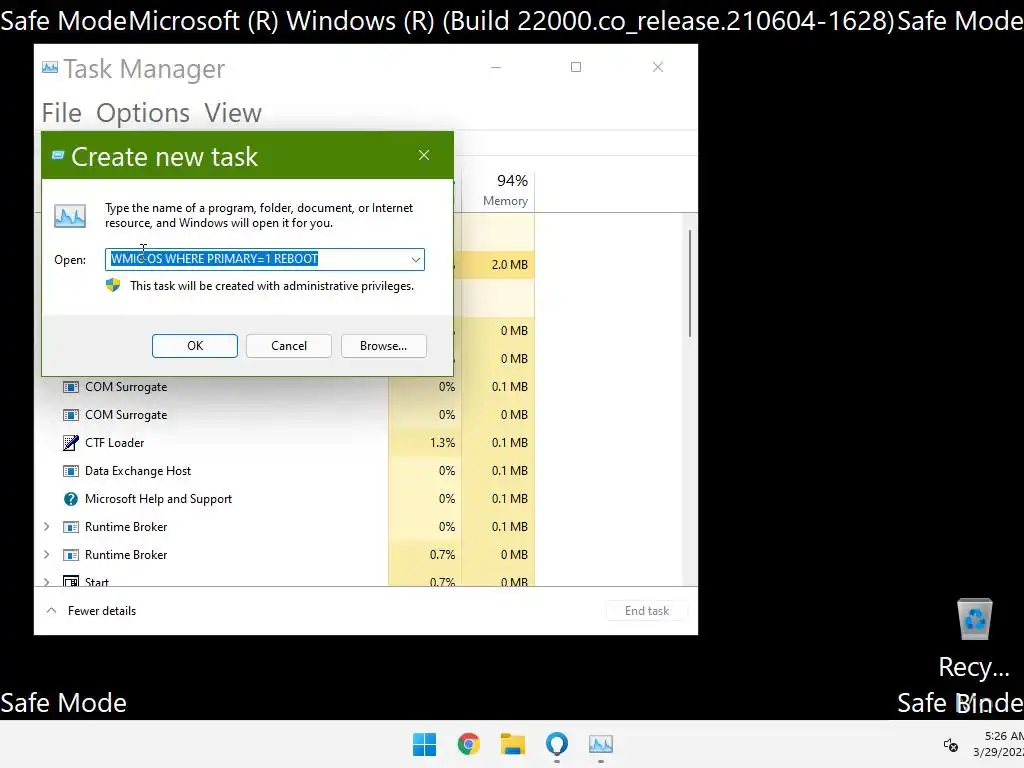This screenshot has width=1024, height=768.
Task: Click Cancel in Create new task dialog
Action: pos(289,345)
